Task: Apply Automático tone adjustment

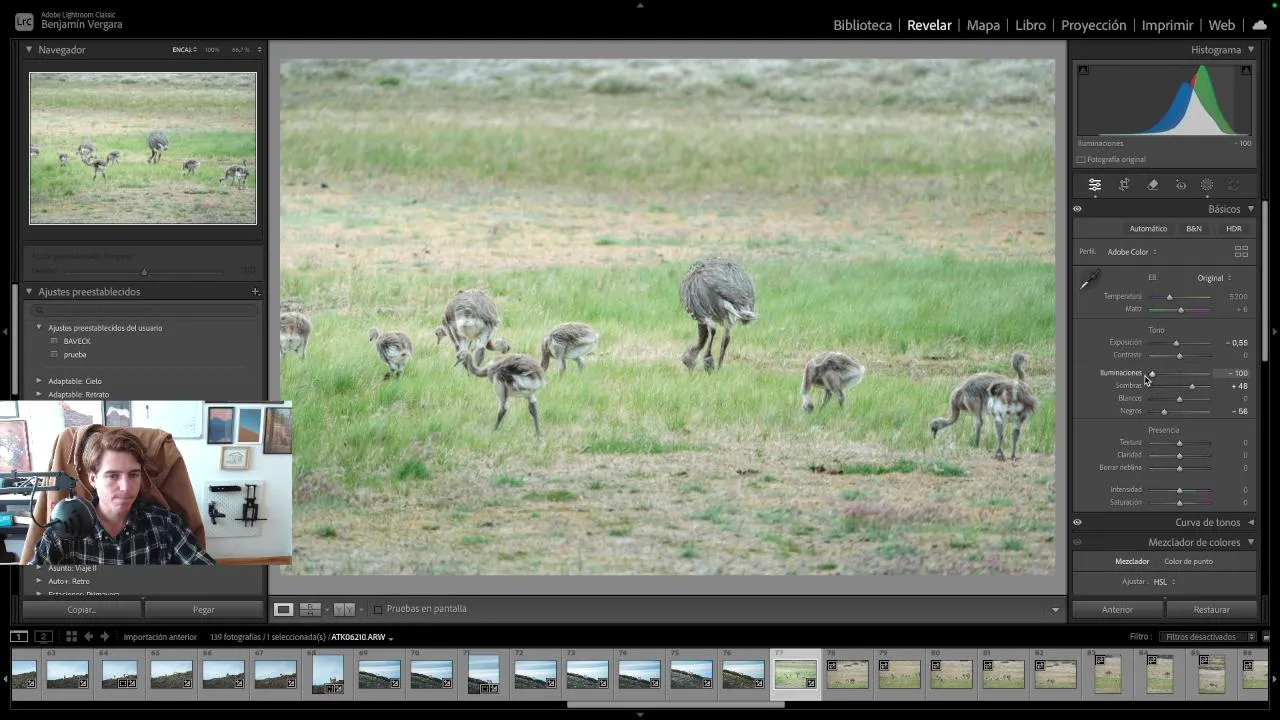Action: click(1148, 229)
